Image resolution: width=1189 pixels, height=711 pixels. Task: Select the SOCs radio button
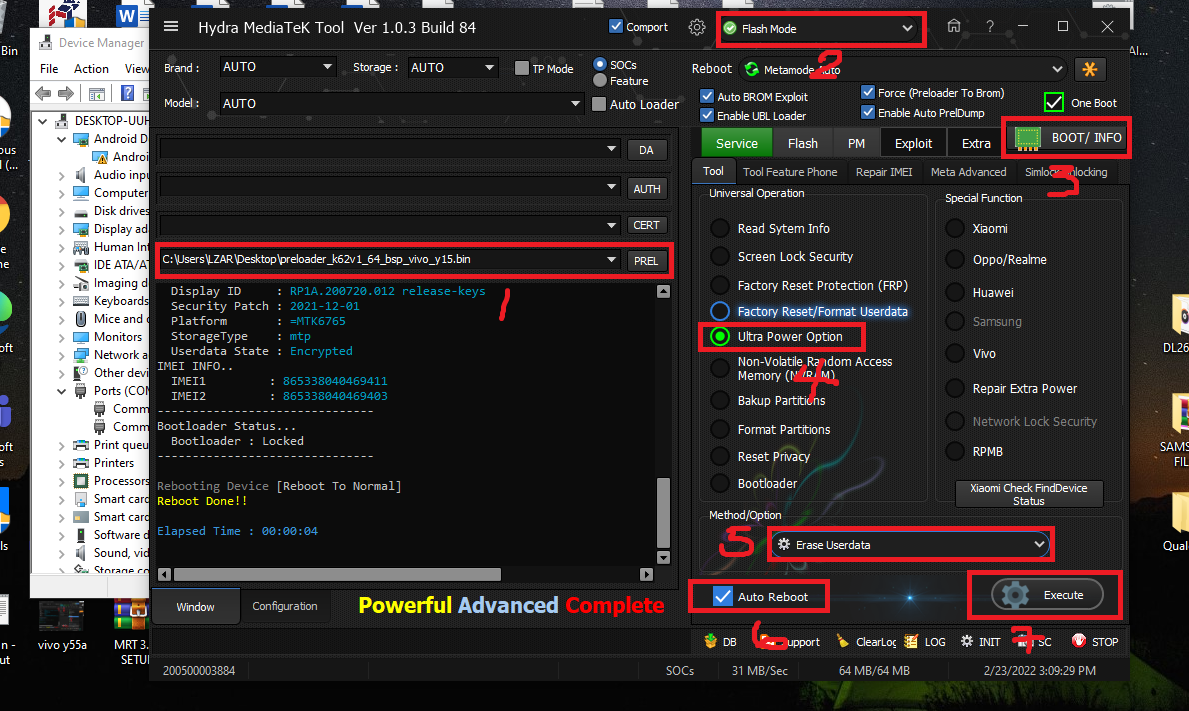pos(600,64)
